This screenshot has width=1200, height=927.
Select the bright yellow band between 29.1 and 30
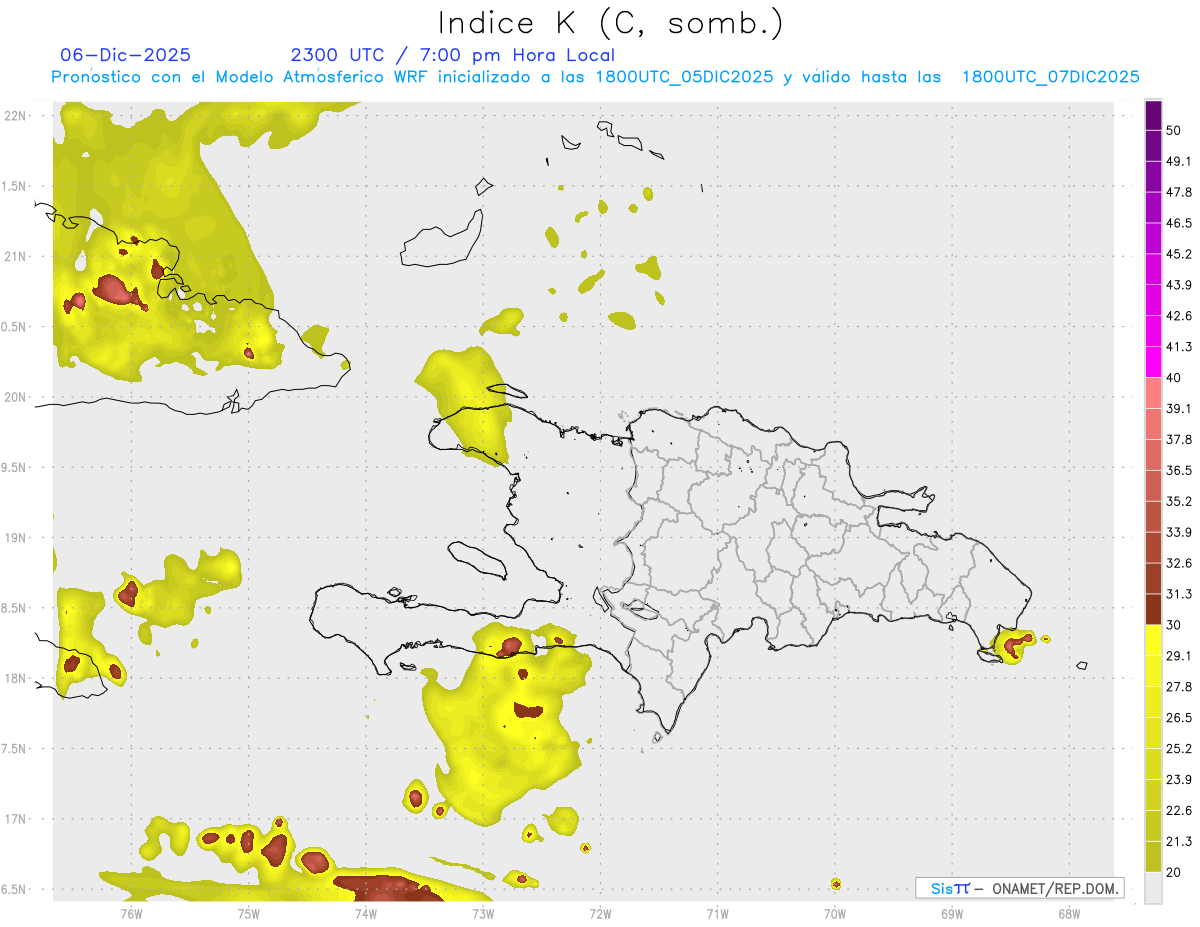click(x=1153, y=640)
